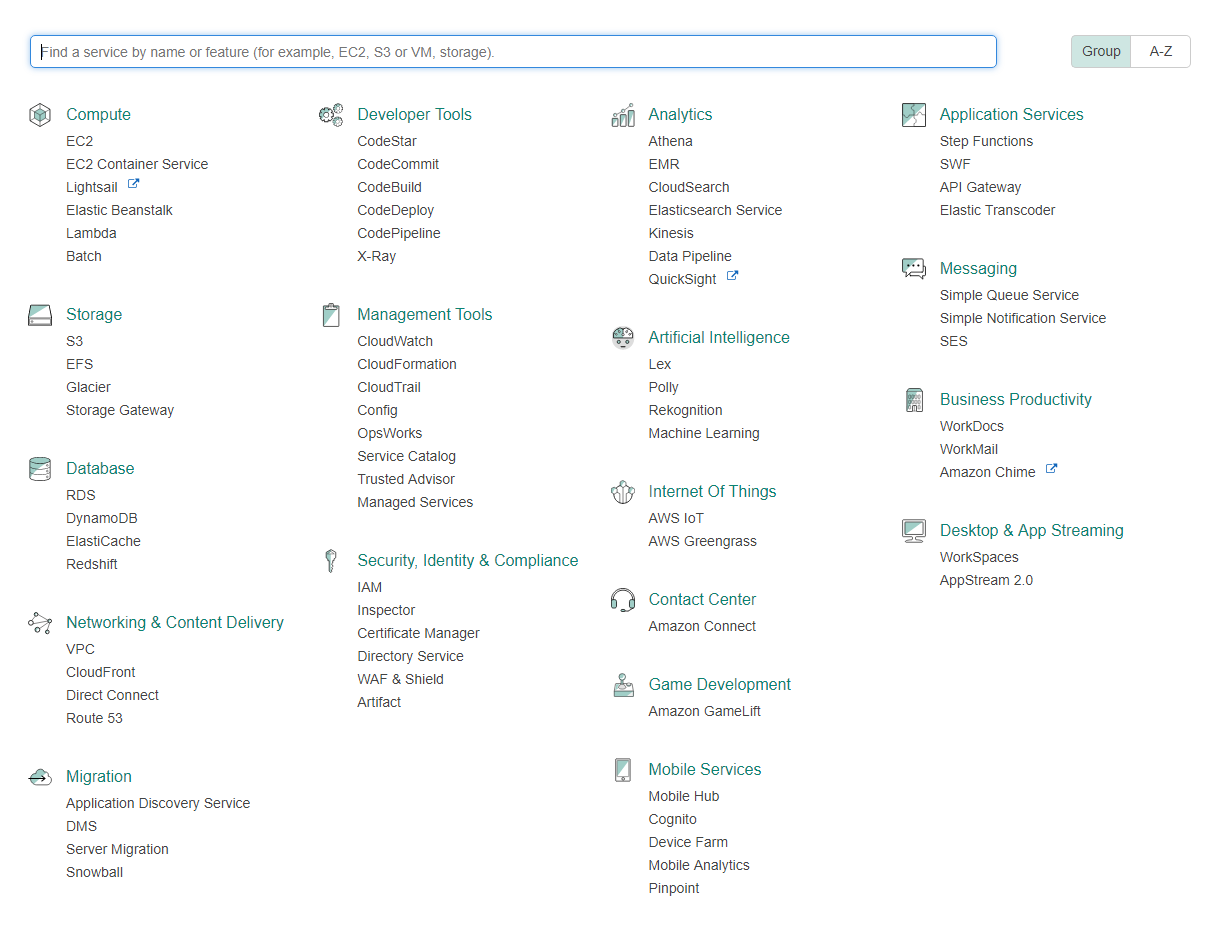
Task: Open Step Functions
Action: click(987, 142)
